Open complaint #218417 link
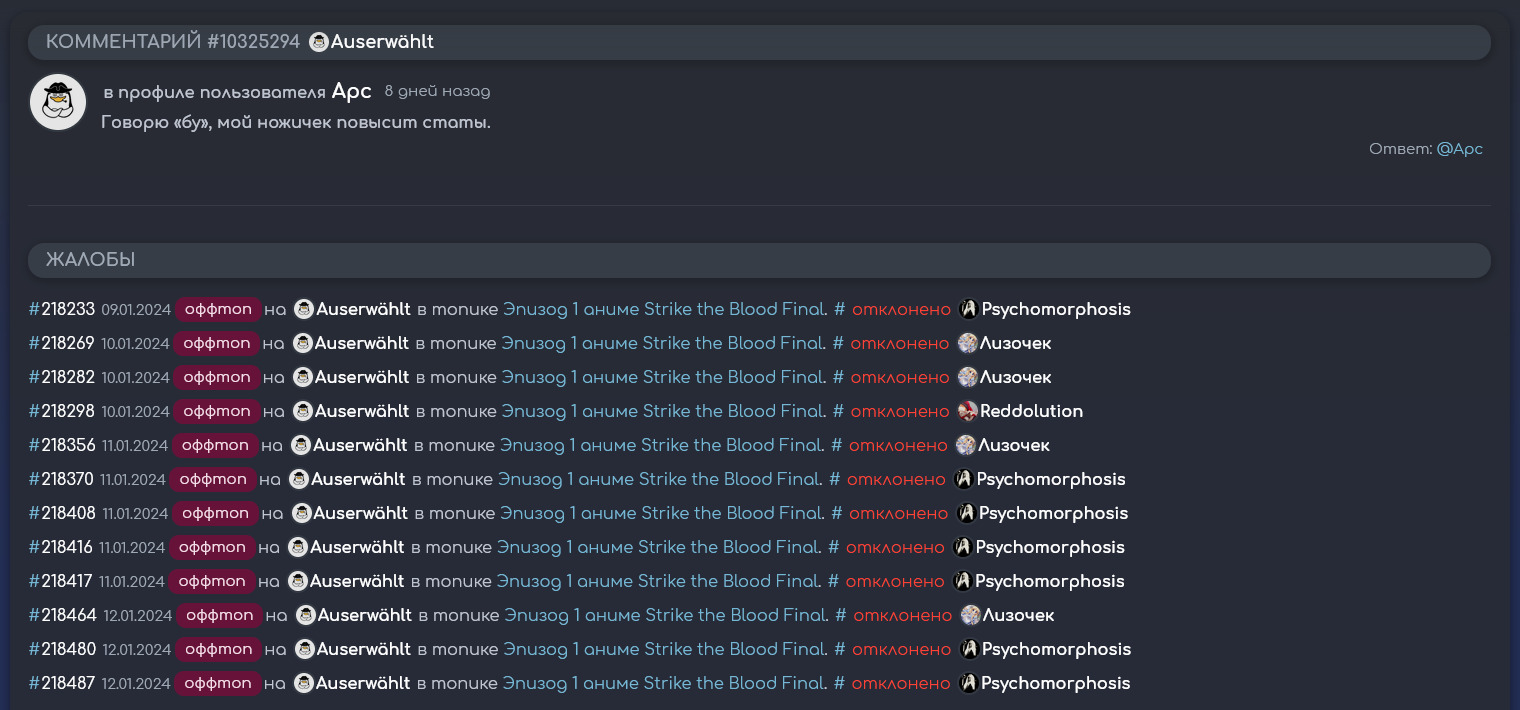The height and width of the screenshot is (710, 1520). pyautogui.click(x=61, y=582)
